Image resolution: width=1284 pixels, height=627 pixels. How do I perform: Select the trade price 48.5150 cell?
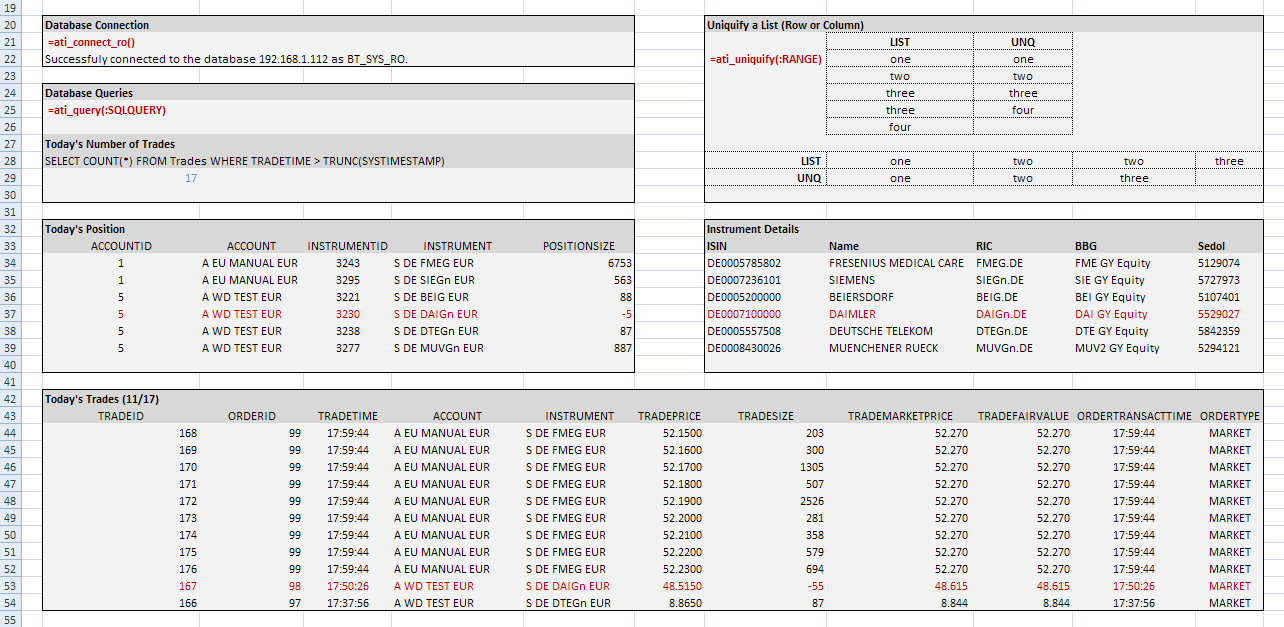[x=682, y=586]
